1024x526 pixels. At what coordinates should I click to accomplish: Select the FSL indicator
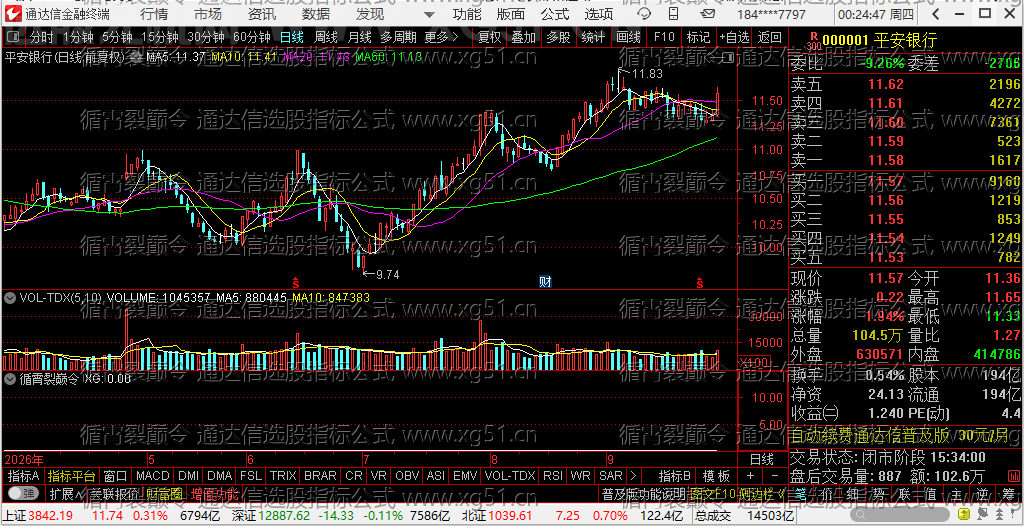coord(251,476)
